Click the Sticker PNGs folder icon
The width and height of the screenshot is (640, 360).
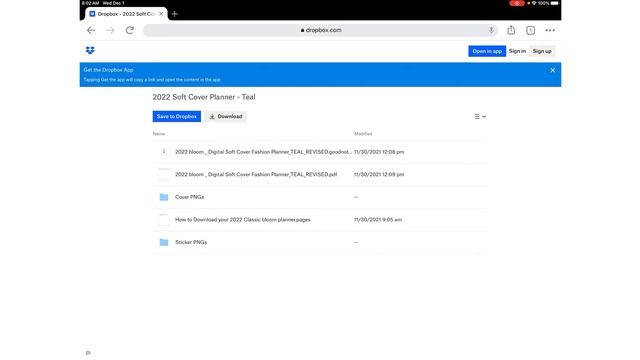tap(164, 242)
